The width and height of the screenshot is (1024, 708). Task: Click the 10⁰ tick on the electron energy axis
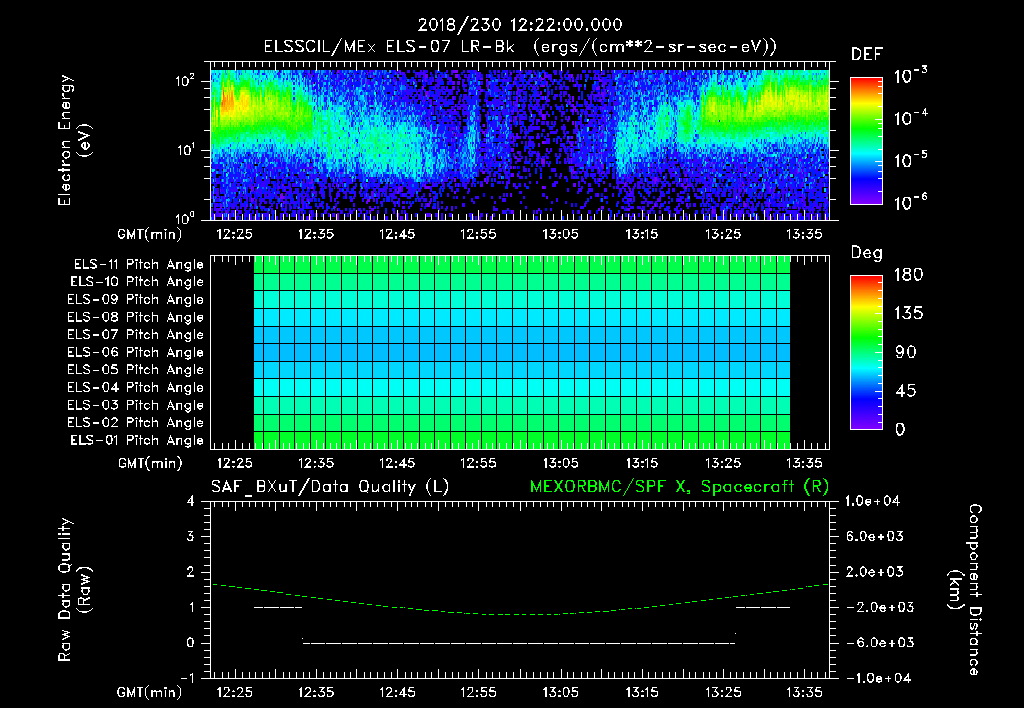tap(186, 218)
